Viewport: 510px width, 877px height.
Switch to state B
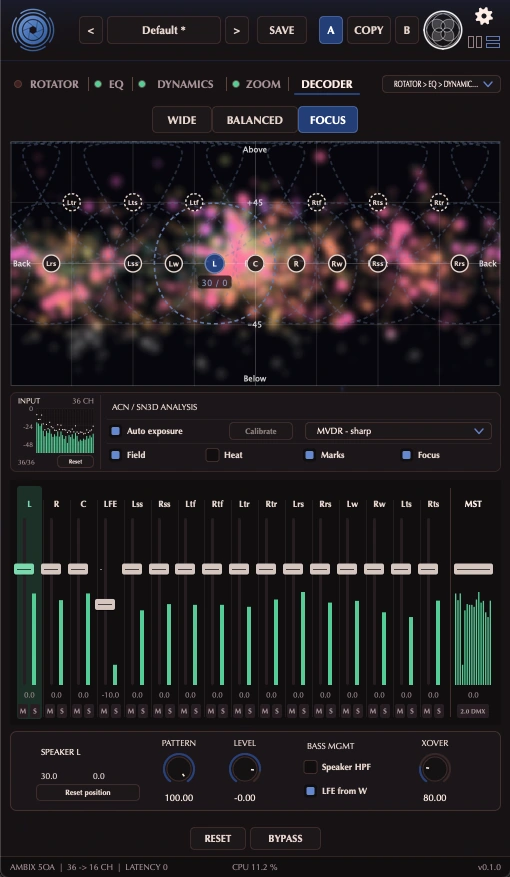click(x=407, y=30)
